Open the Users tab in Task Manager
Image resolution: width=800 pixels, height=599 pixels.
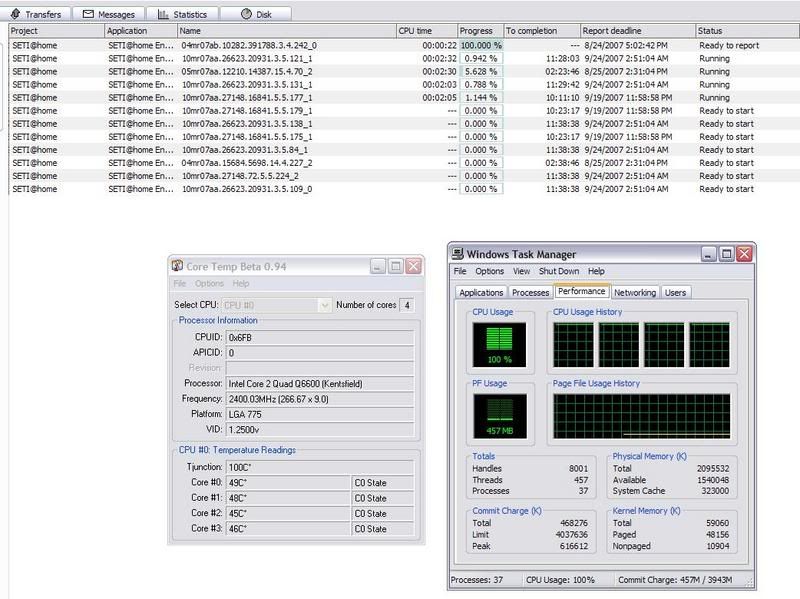676,293
